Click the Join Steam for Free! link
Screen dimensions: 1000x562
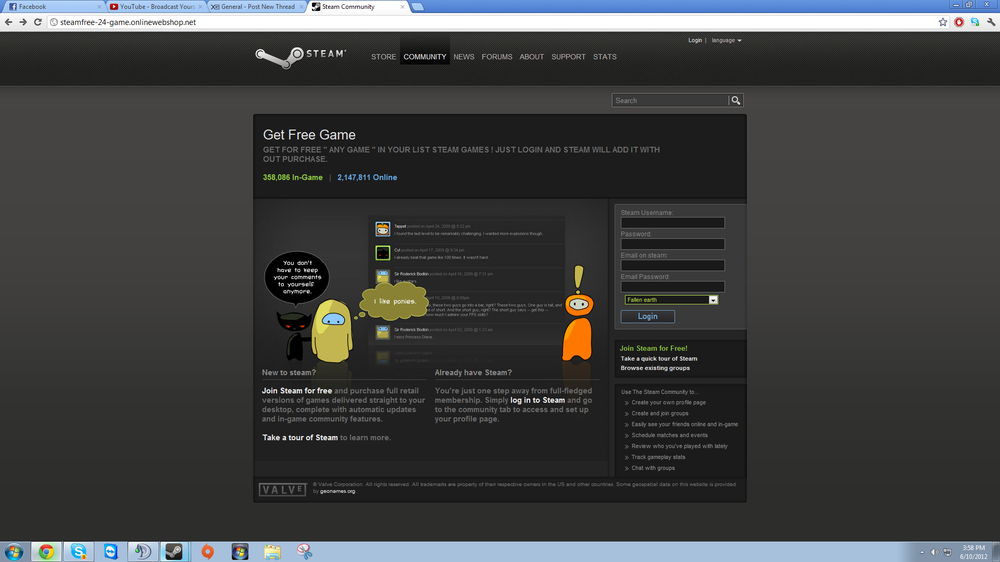(x=653, y=348)
